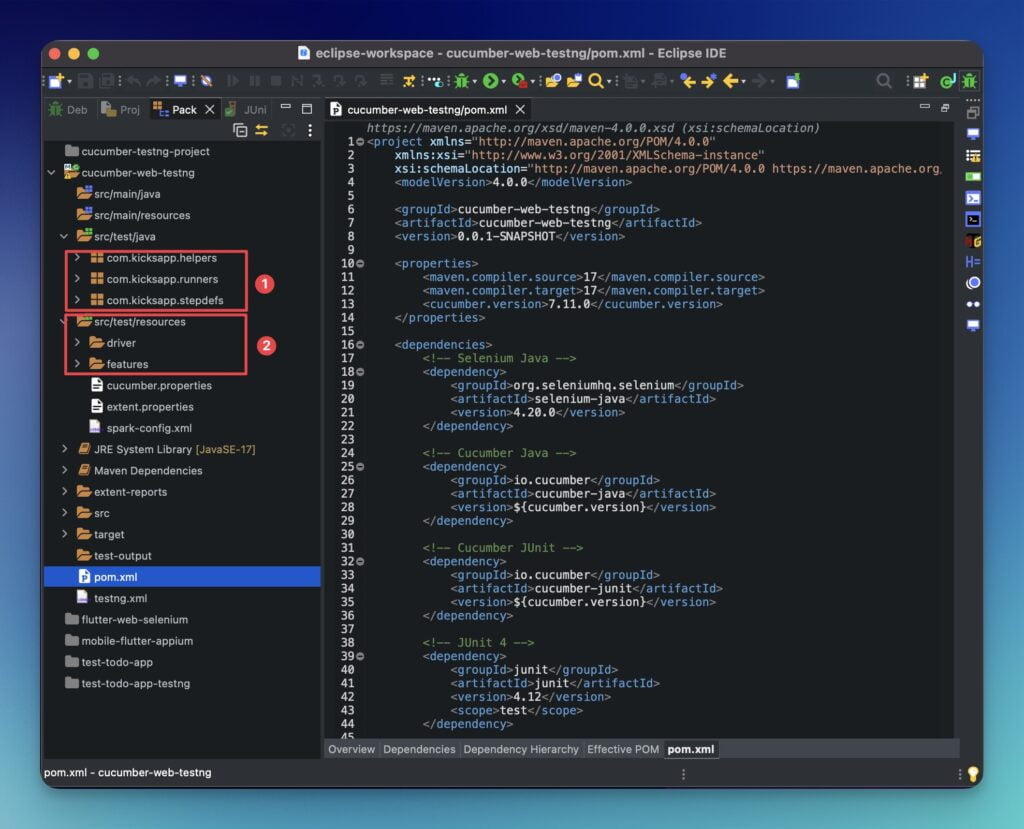Image resolution: width=1024 pixels, height=829 pixels.
Task: Click the Restore icon atop right trim
Action: coord(973,113)
